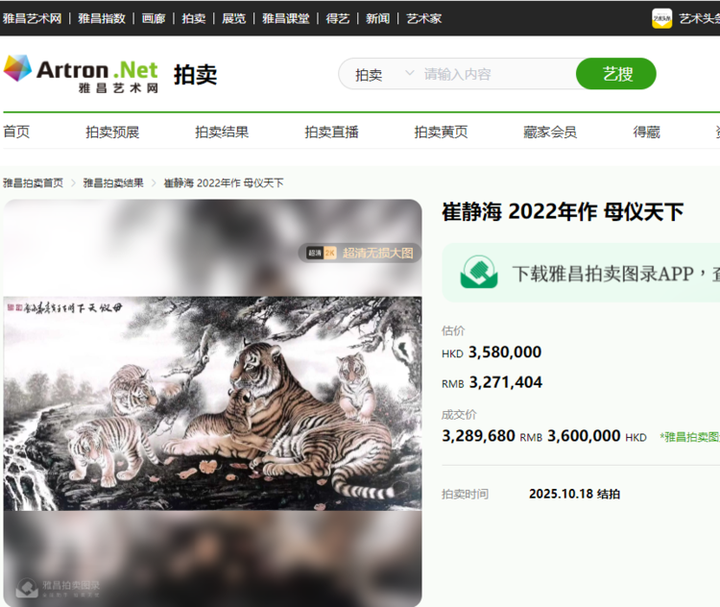
Task: Open the 拍卖黄页 tab
Action: (x=441, y=132)
